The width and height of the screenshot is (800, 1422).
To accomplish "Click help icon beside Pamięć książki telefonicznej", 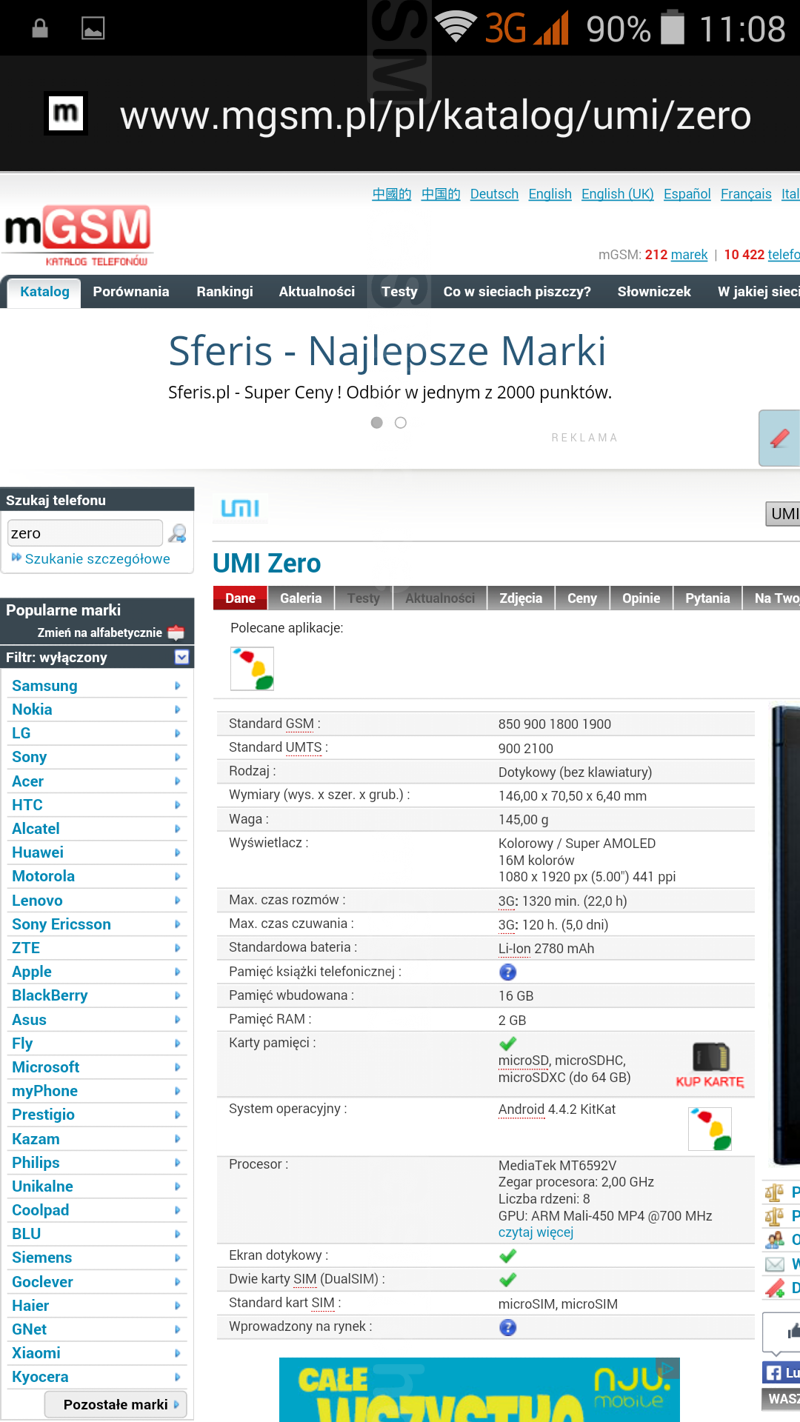I will [508, 972].
